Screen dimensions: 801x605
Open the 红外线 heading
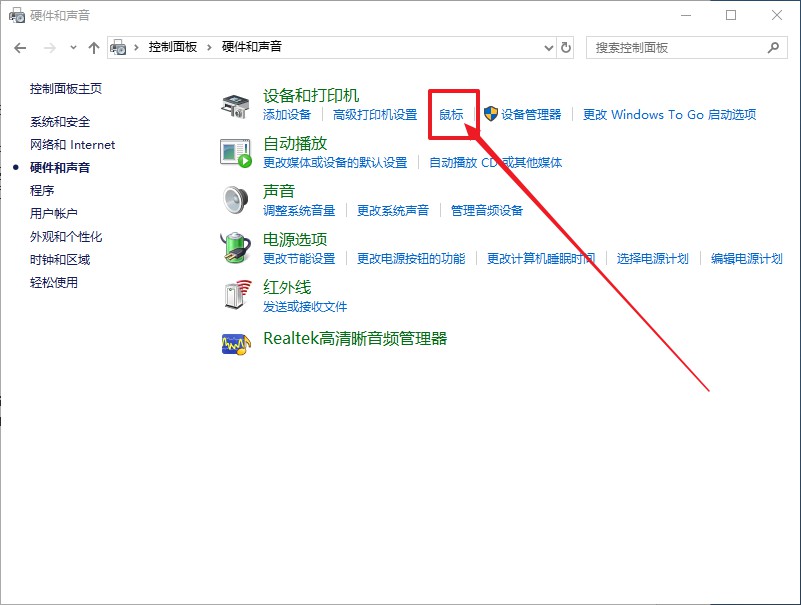(287, 287)
